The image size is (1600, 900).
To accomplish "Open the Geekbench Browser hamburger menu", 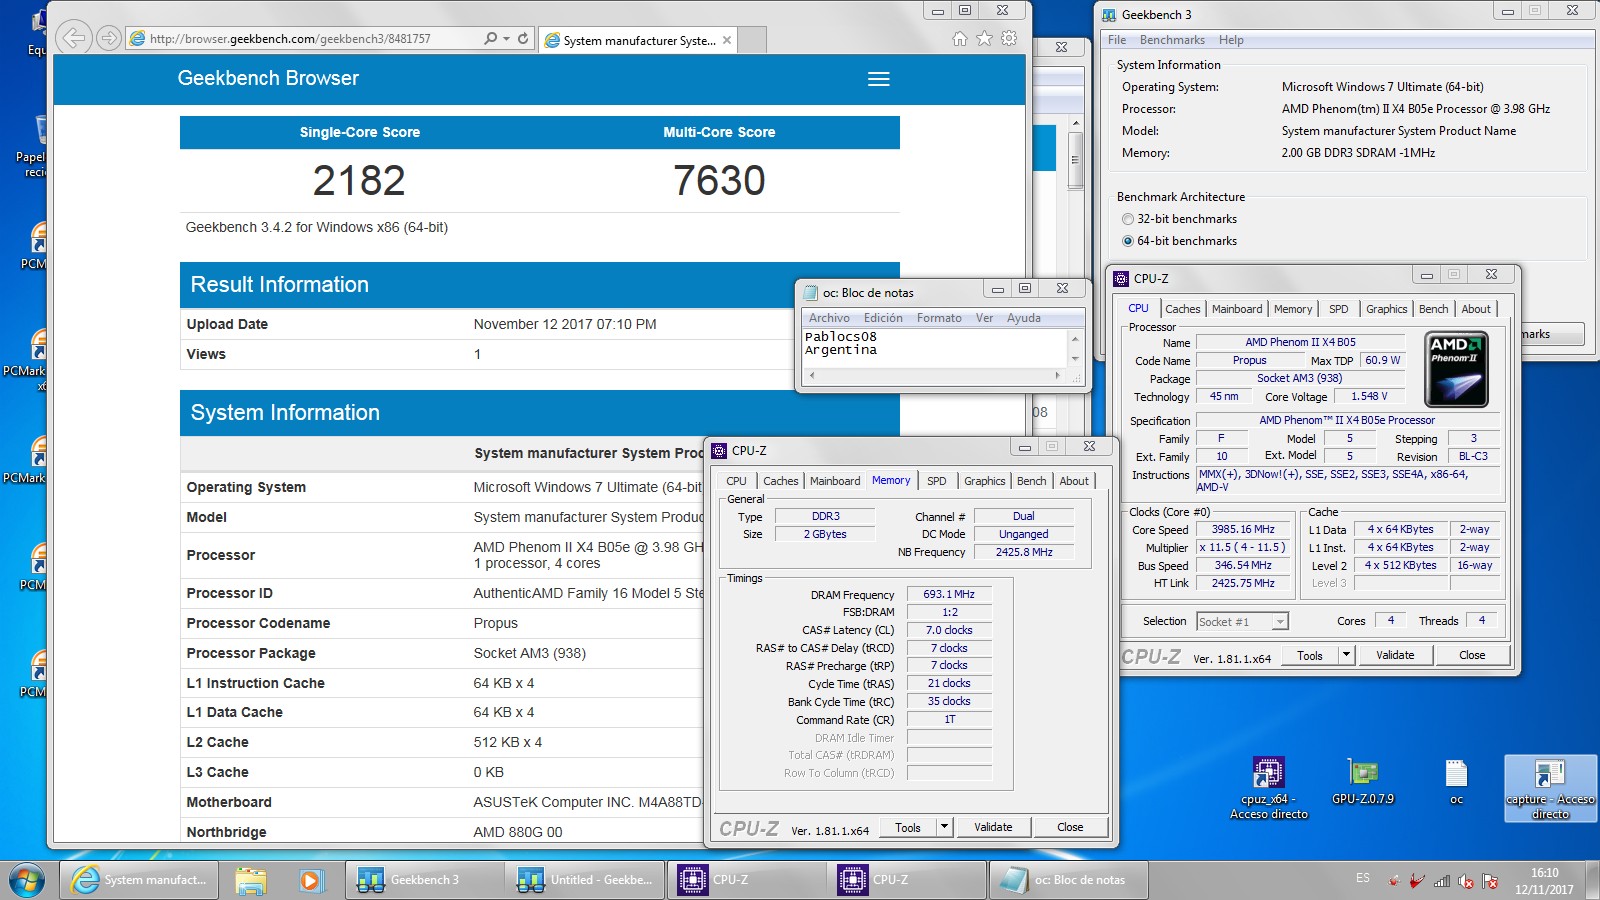I will 878,79.
